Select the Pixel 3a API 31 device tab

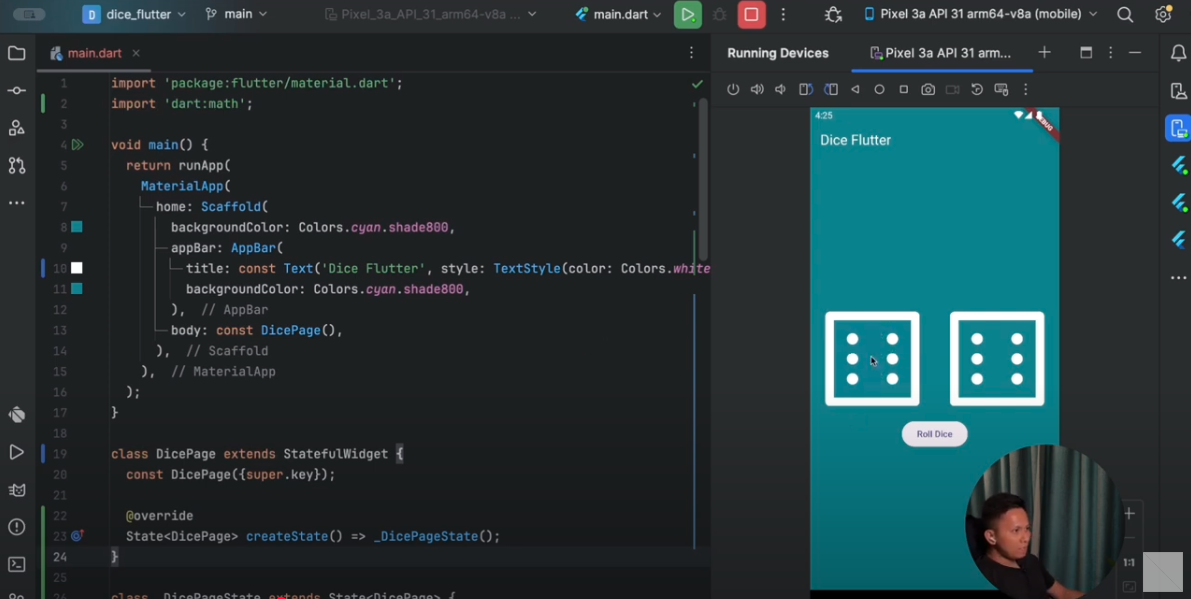[940, 53]
